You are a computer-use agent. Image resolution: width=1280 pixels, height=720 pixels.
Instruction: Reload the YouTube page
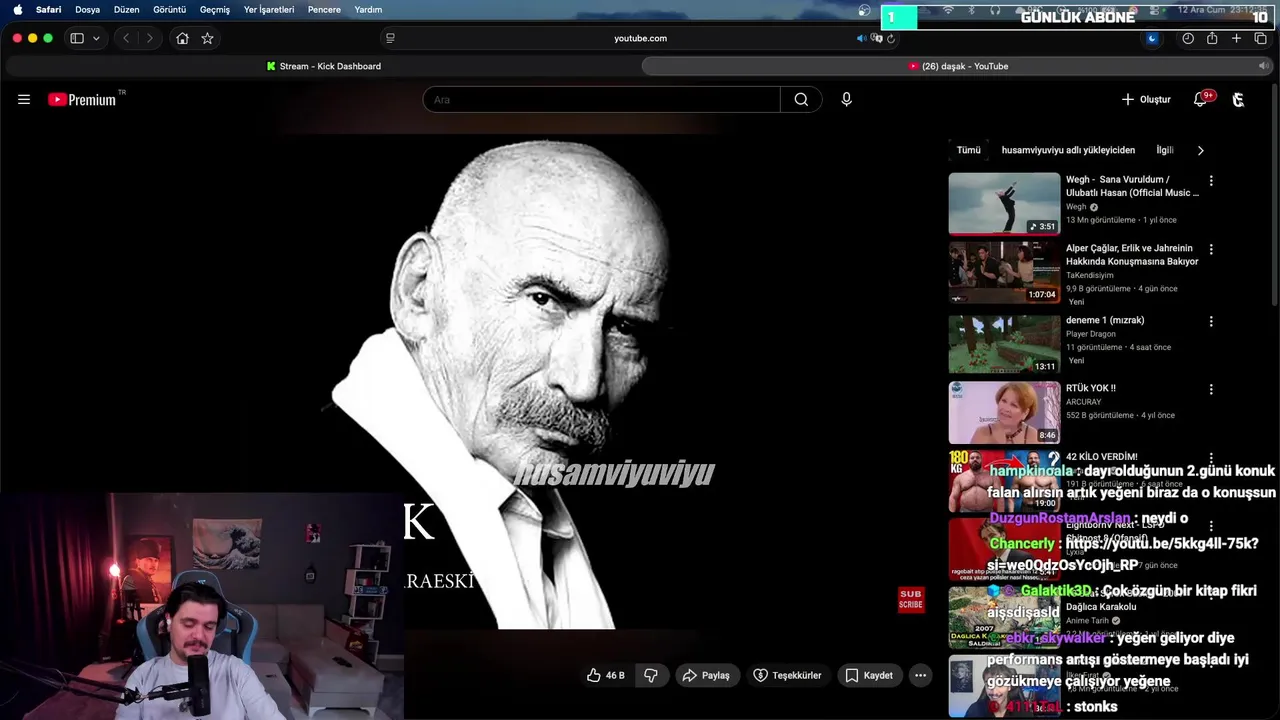tap(890, 38)
